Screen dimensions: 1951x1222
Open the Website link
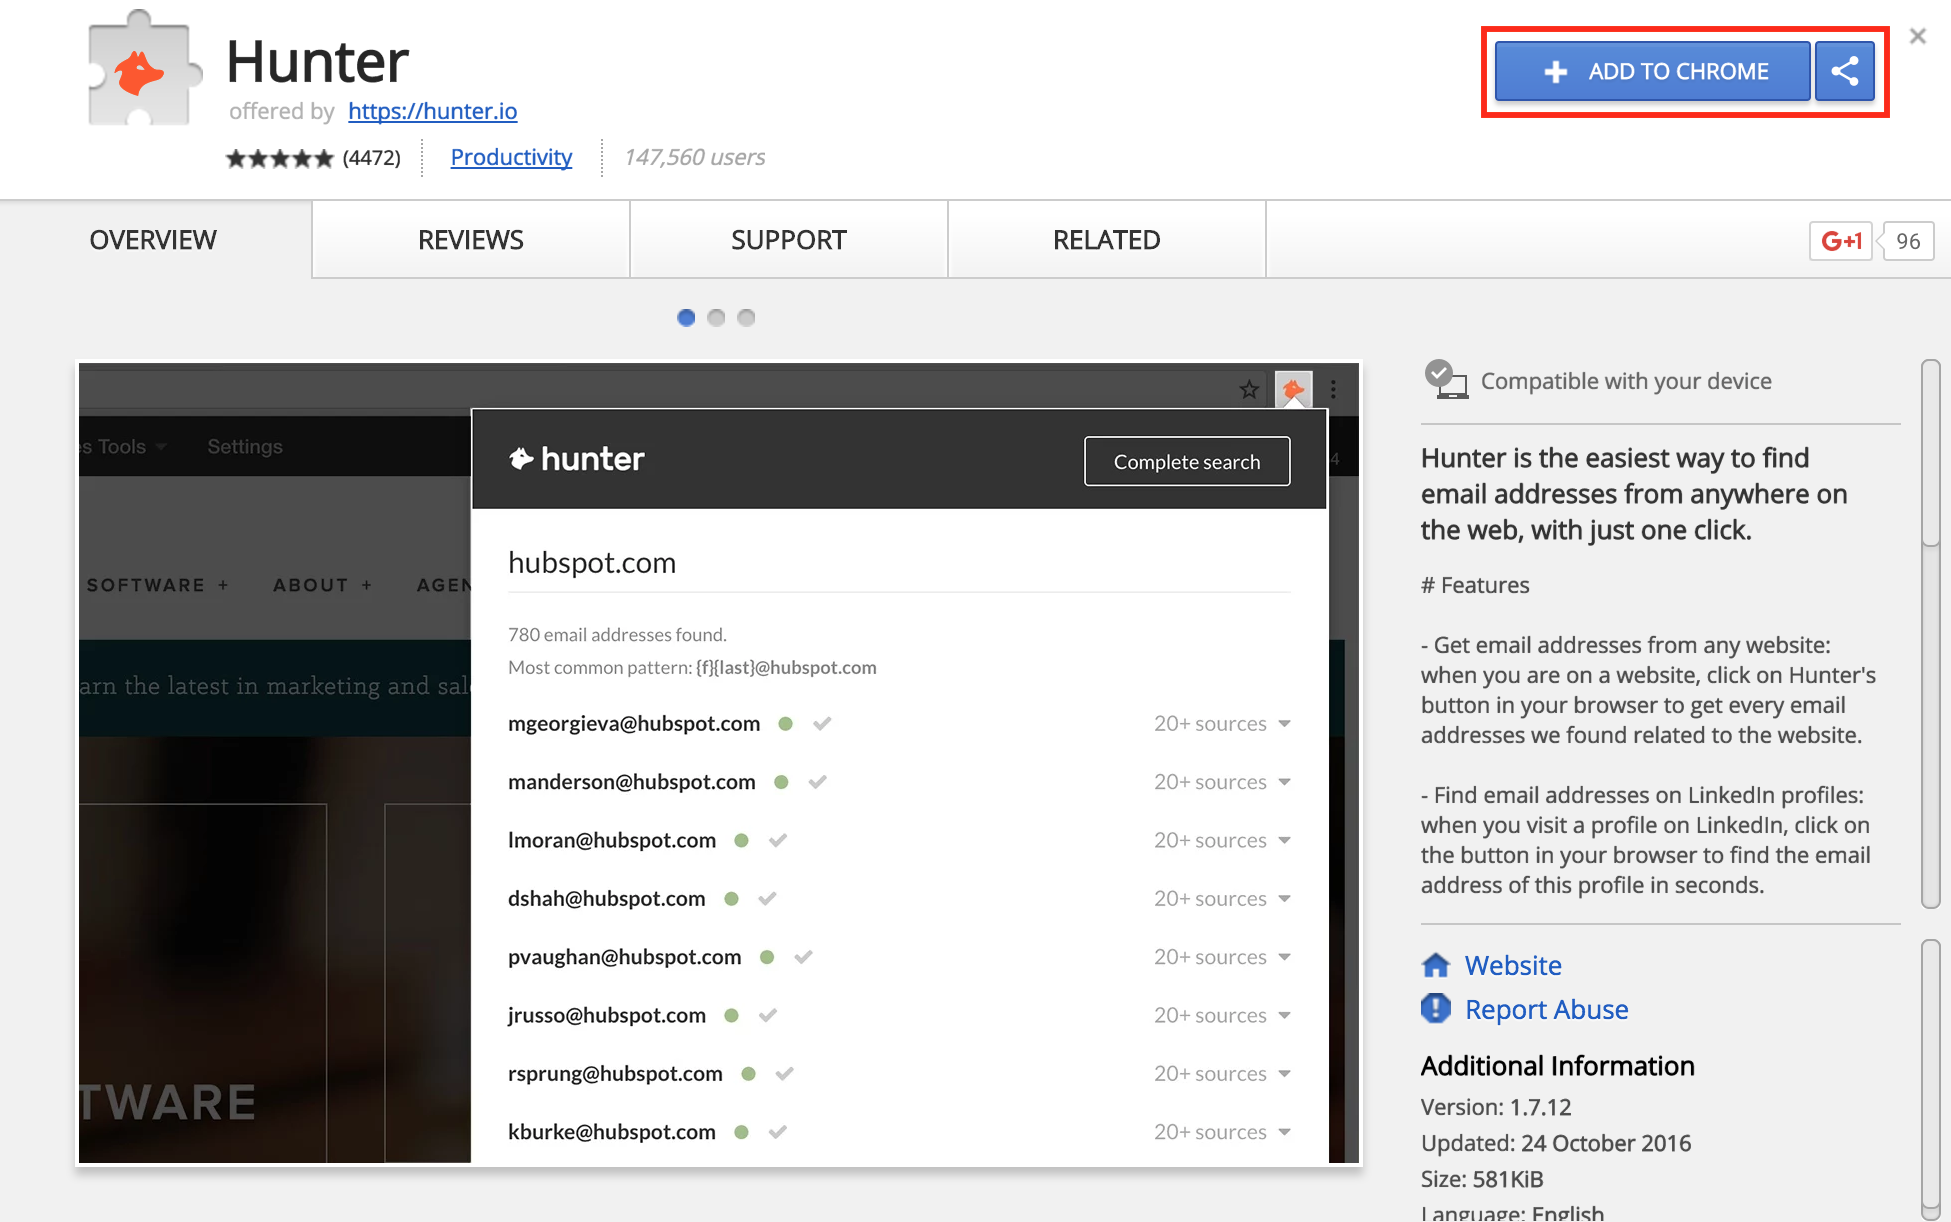pyautogui.click(x=1513, y=966)
